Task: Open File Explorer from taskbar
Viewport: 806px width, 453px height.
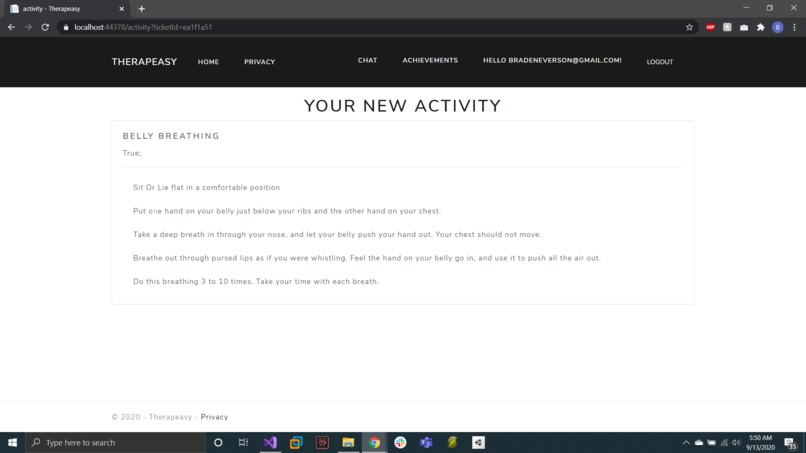Action: pos(348,443)
